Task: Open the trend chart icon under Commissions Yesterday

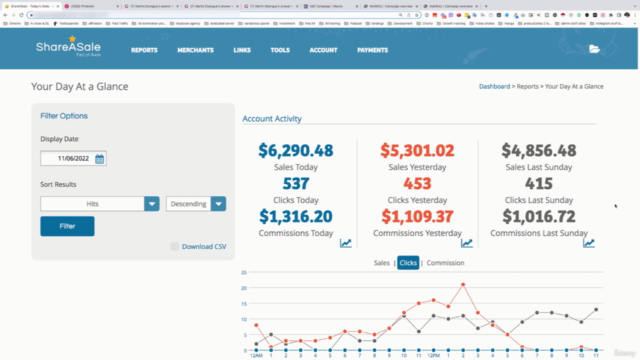Action: pyautogui.click(x=467, y=243)
